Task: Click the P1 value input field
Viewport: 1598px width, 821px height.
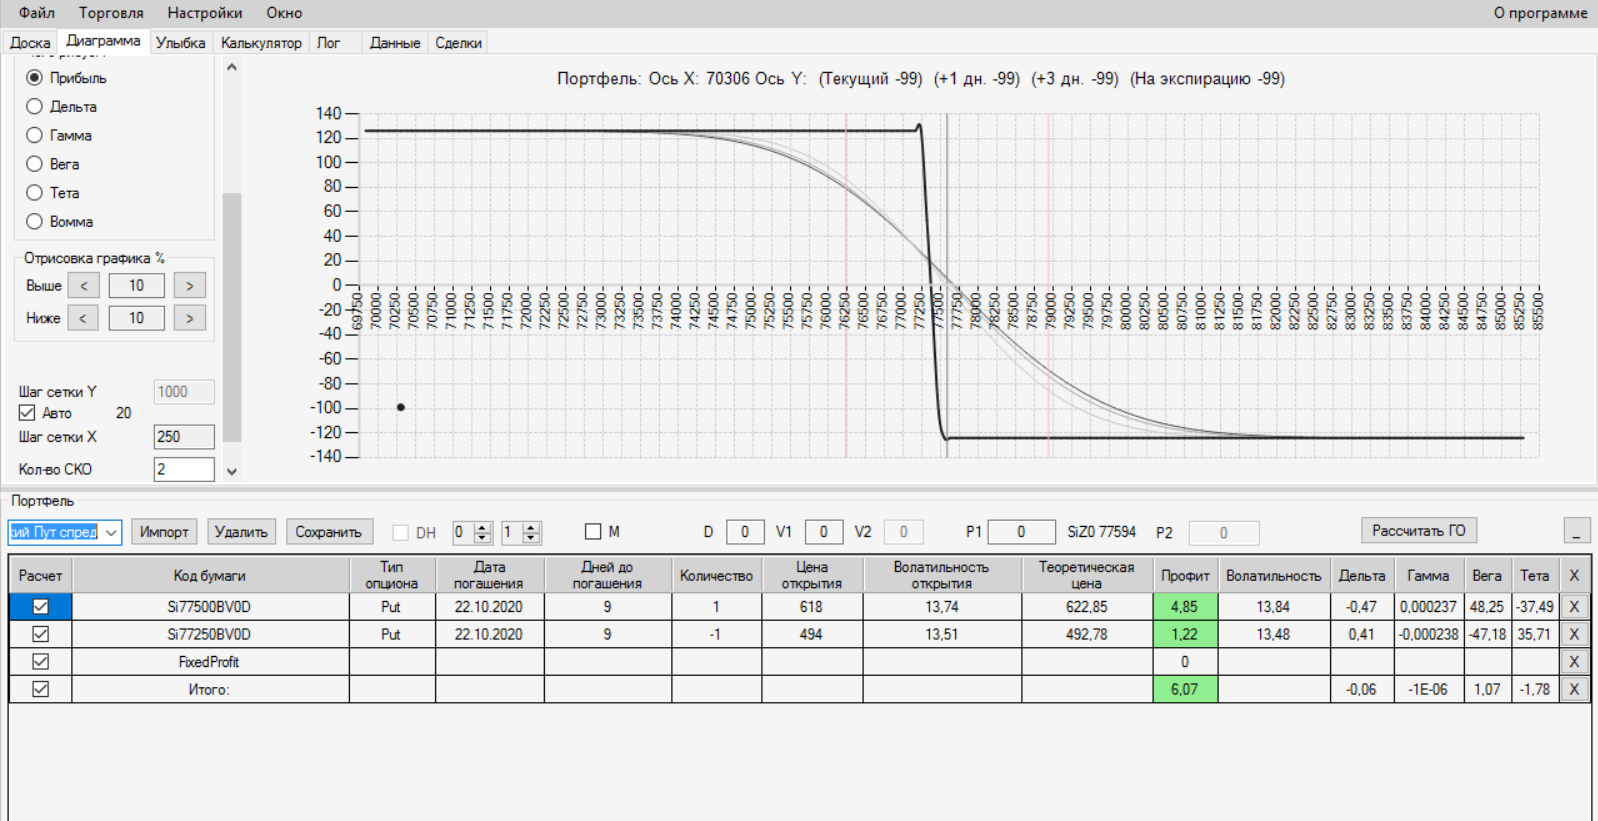Action: tap(1021, 532)
